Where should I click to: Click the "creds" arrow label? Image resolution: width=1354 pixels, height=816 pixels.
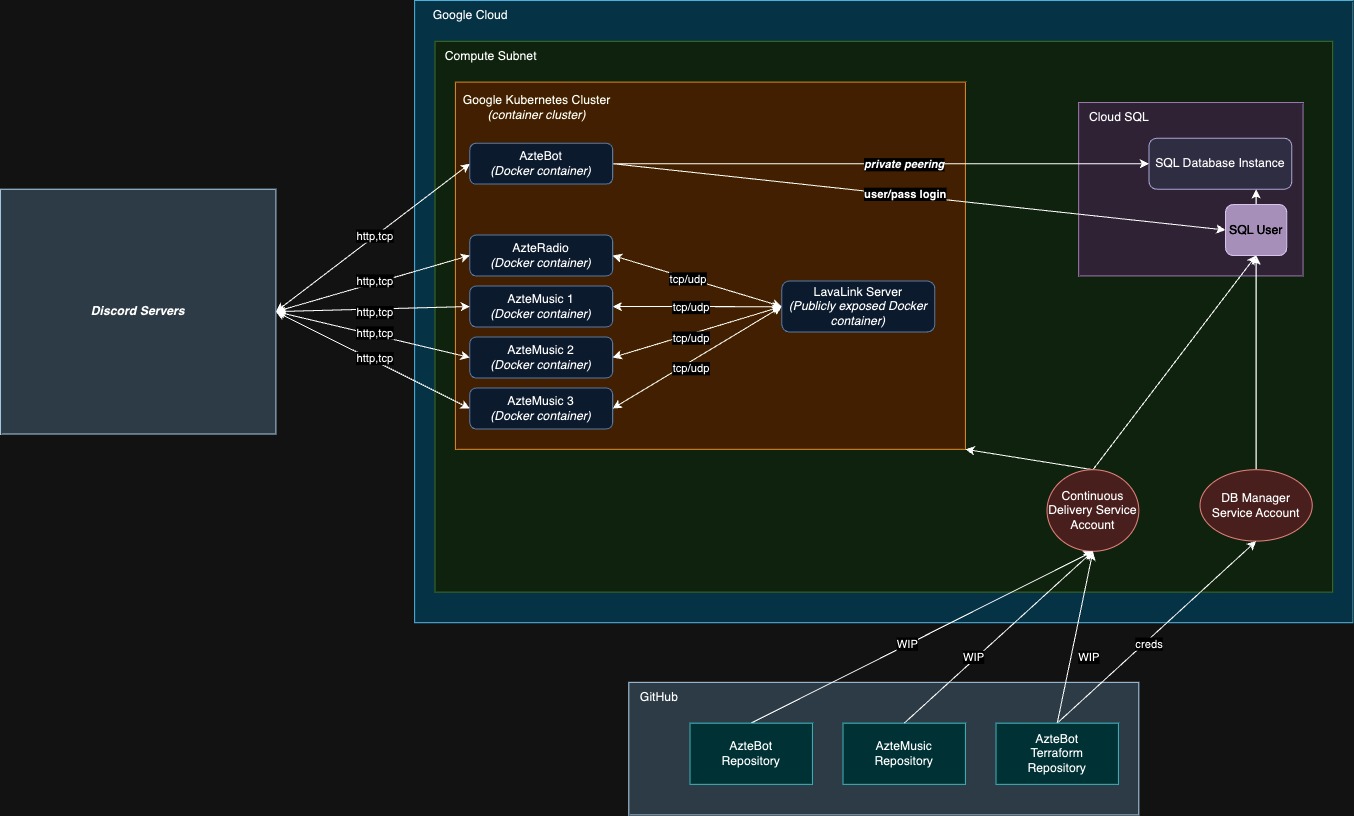click(x=1149, y=645)
